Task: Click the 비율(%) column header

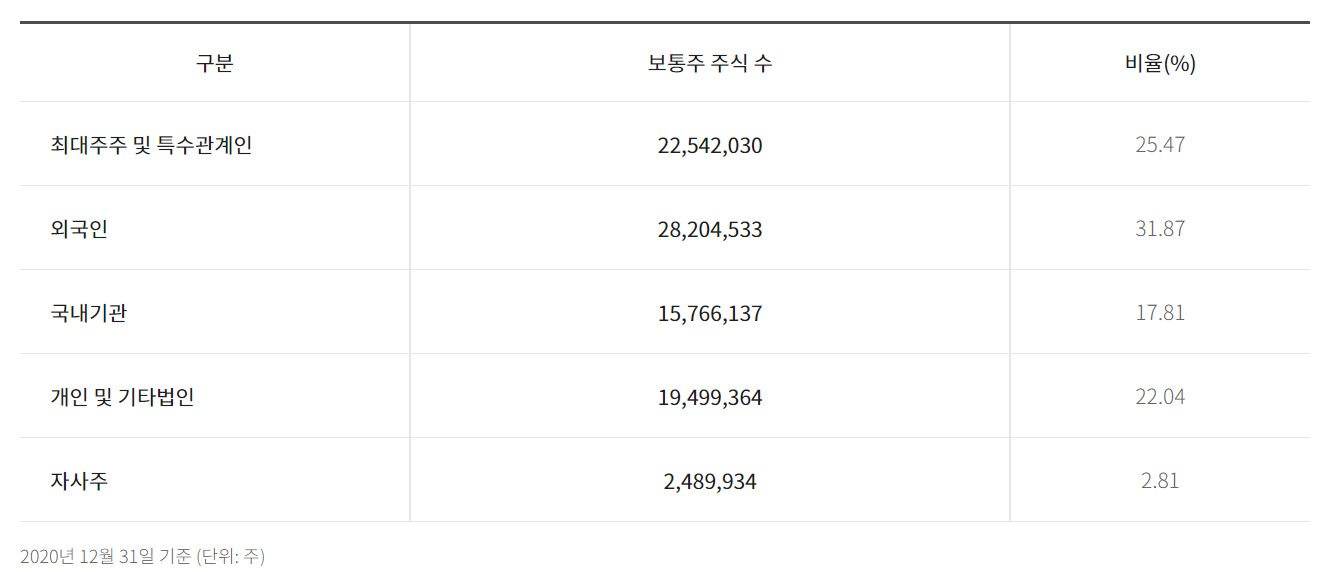Action: (x=1160, y=64)
